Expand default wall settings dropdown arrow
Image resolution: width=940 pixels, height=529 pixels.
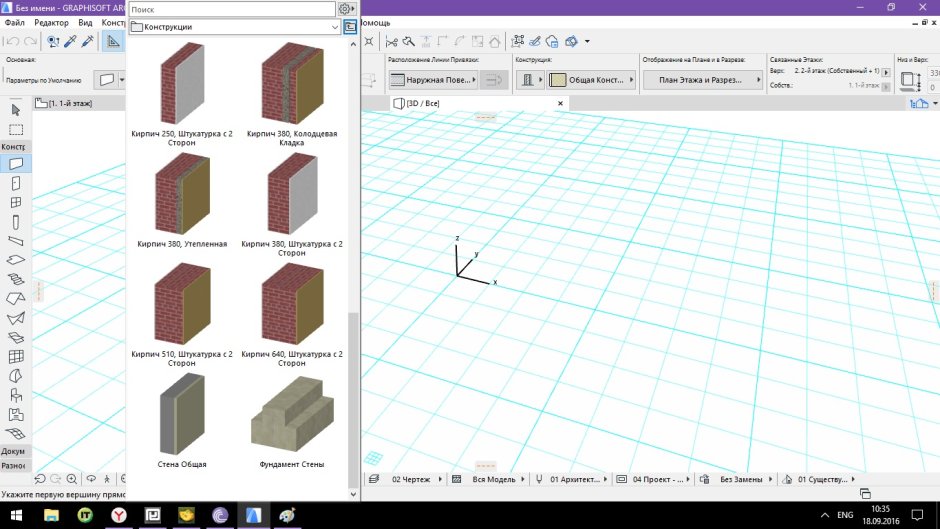click(x=122, y=80)
